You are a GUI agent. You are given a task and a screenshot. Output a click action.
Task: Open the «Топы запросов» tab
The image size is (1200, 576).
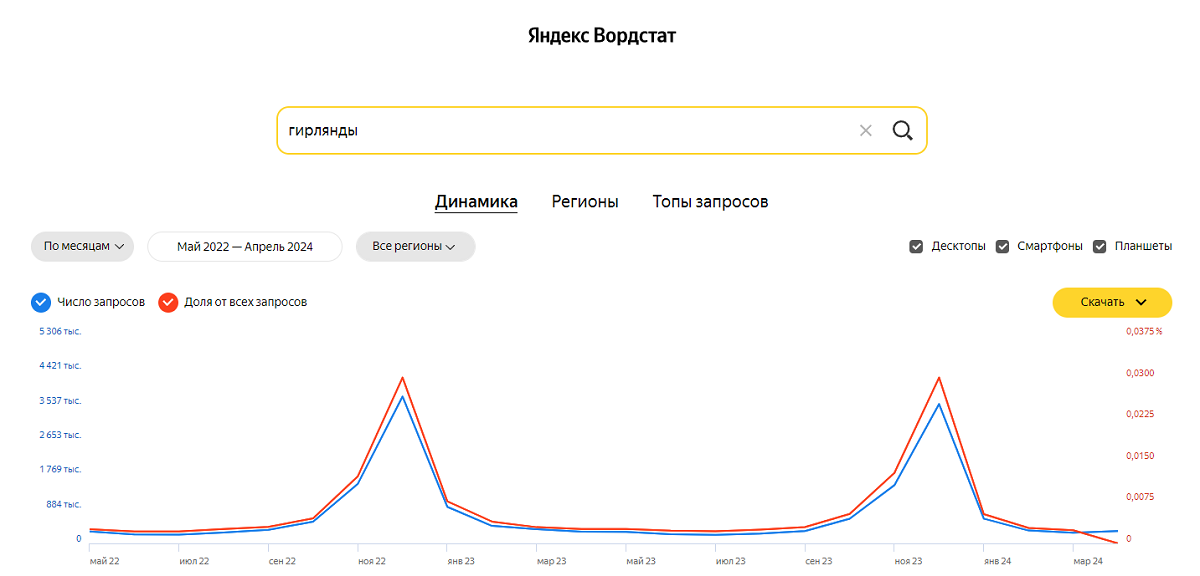click(x=710, y=201)
